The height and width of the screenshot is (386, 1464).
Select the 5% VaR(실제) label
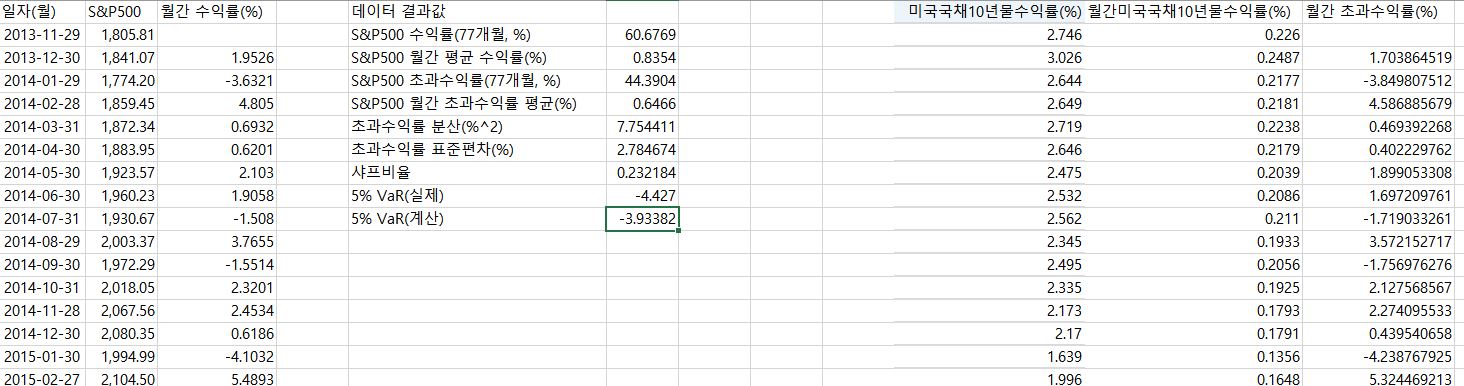tap(477, 195)
